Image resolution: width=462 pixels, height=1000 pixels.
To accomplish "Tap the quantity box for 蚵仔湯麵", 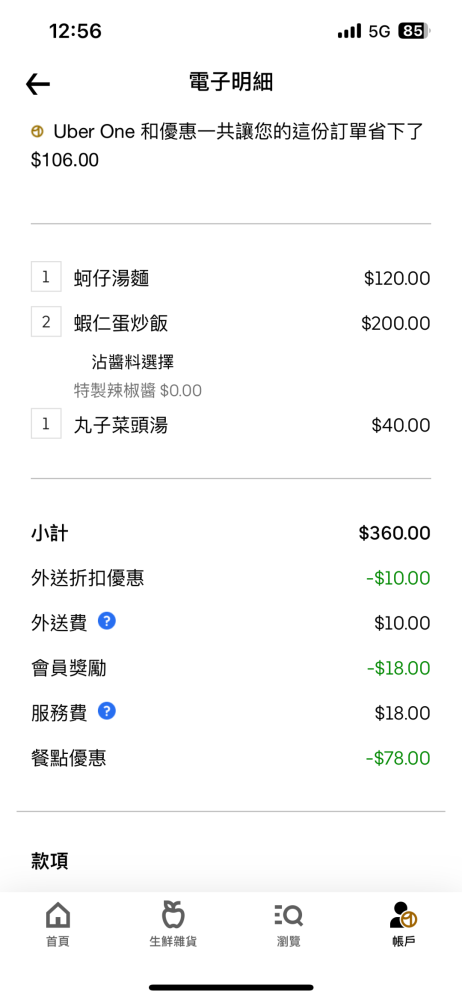I will 46,277.
